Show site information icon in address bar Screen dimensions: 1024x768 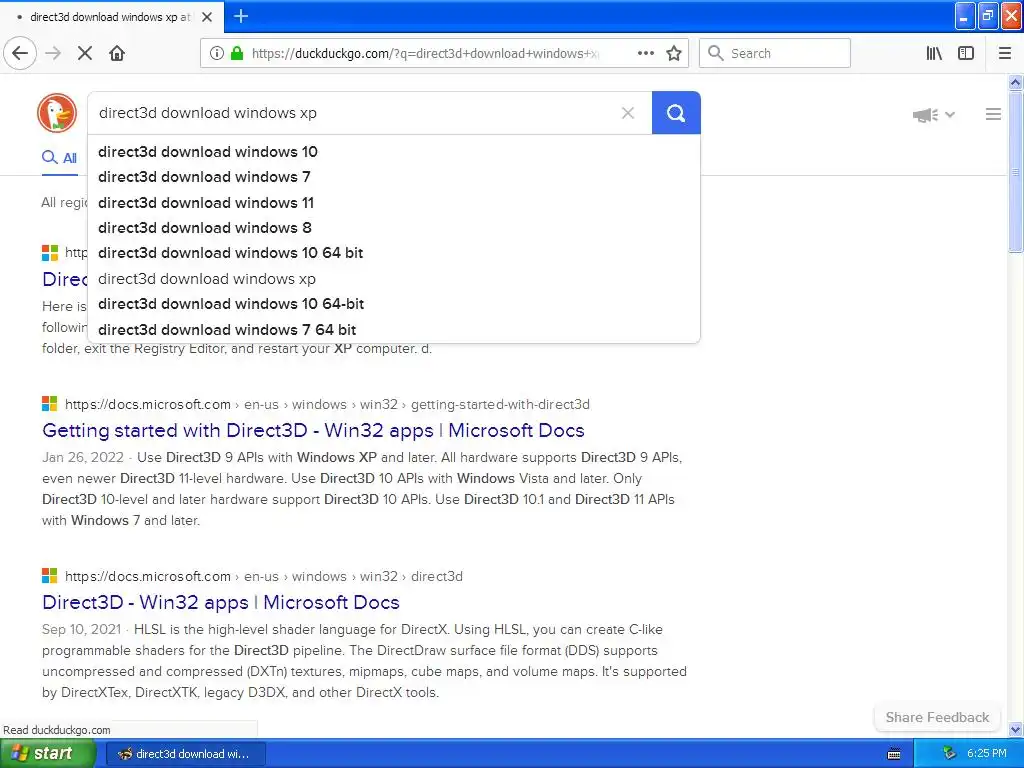point(217,53)
